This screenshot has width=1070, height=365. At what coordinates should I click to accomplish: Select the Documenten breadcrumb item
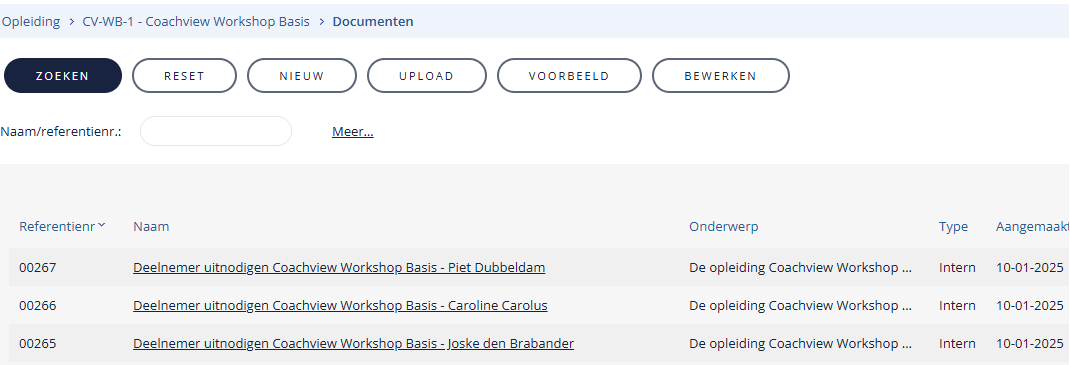[373, 21]
